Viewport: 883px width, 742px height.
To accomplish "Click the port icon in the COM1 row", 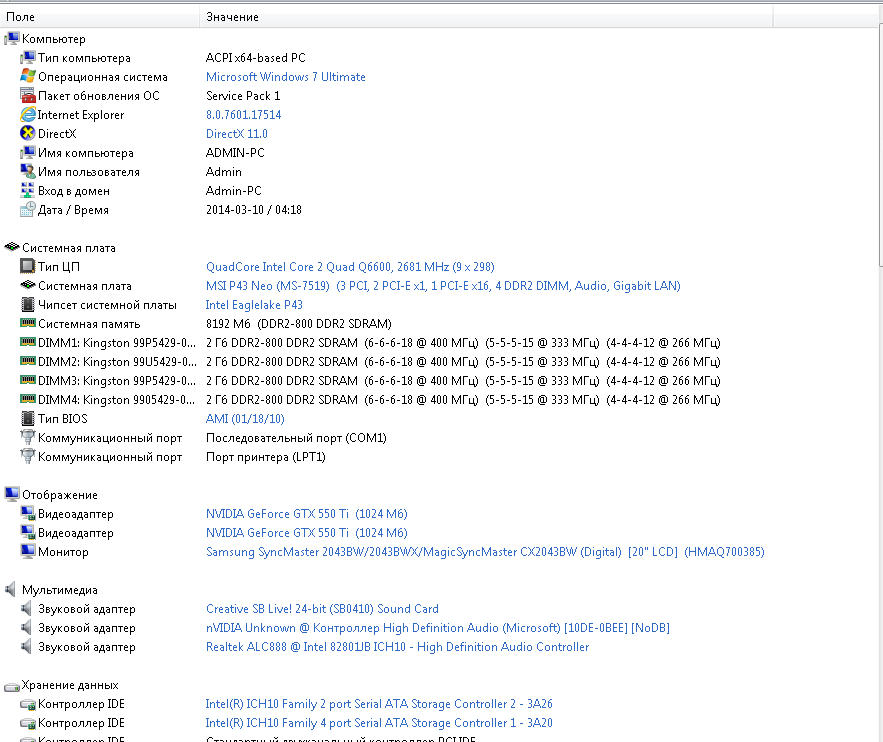I will coord(28,438).
